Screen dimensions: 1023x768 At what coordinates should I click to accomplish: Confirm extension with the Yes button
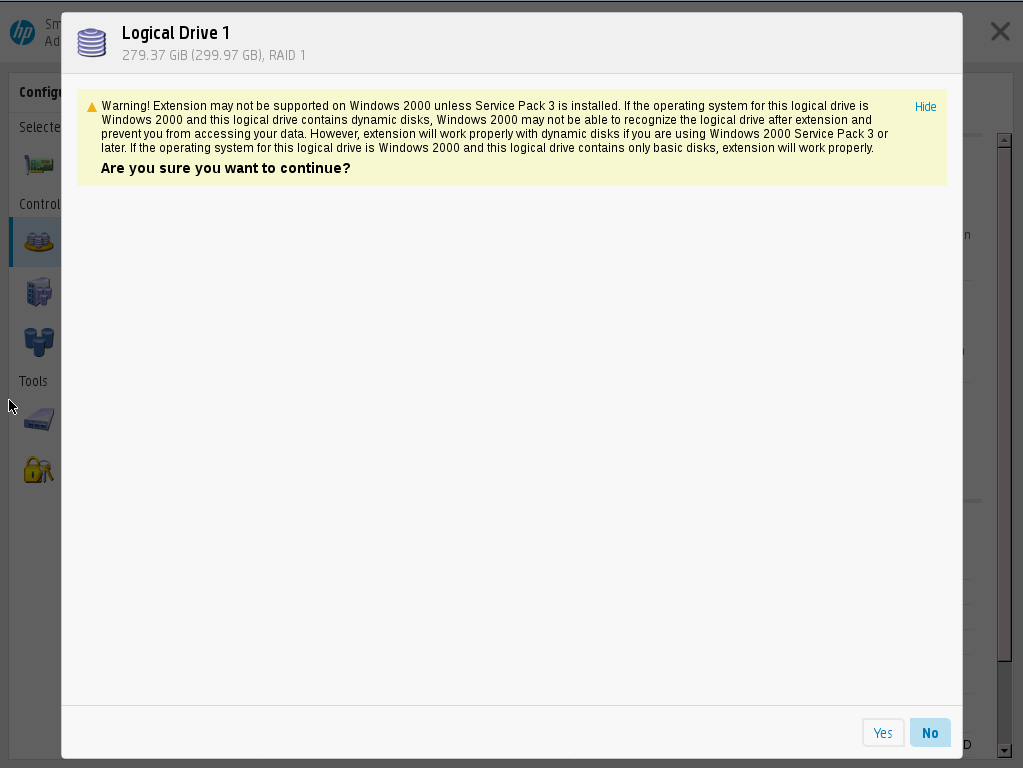click(x=883, y=733)
